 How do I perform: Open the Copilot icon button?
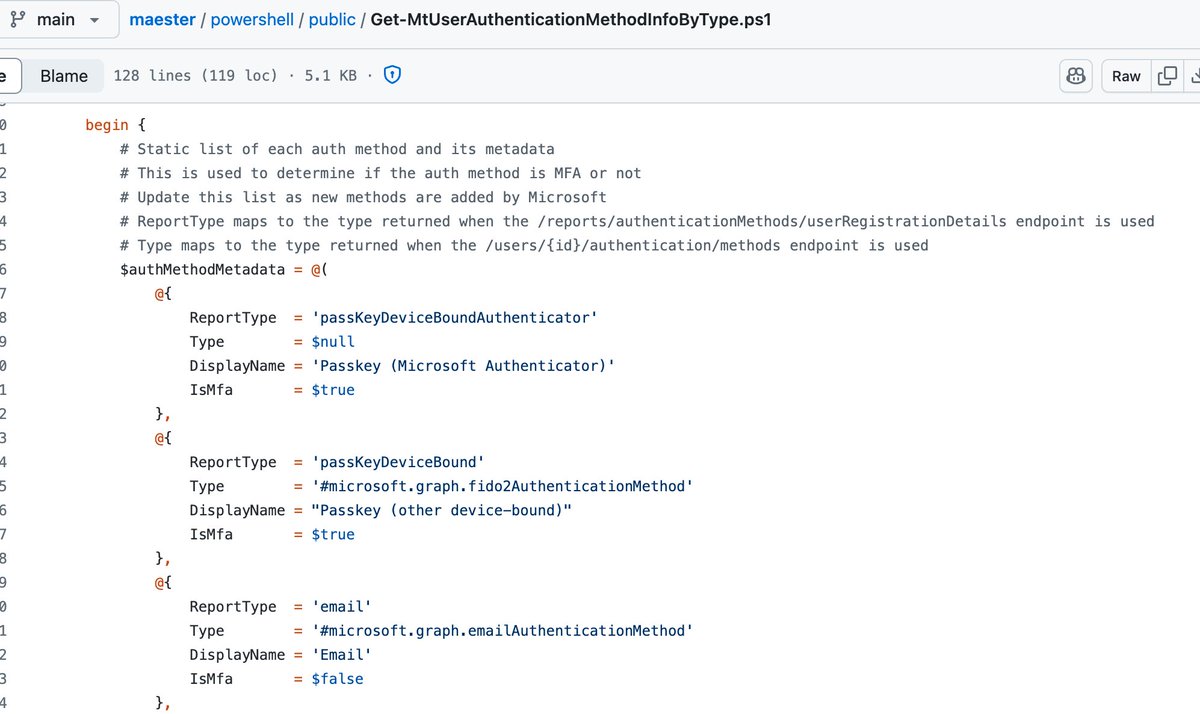point(1076,76)
